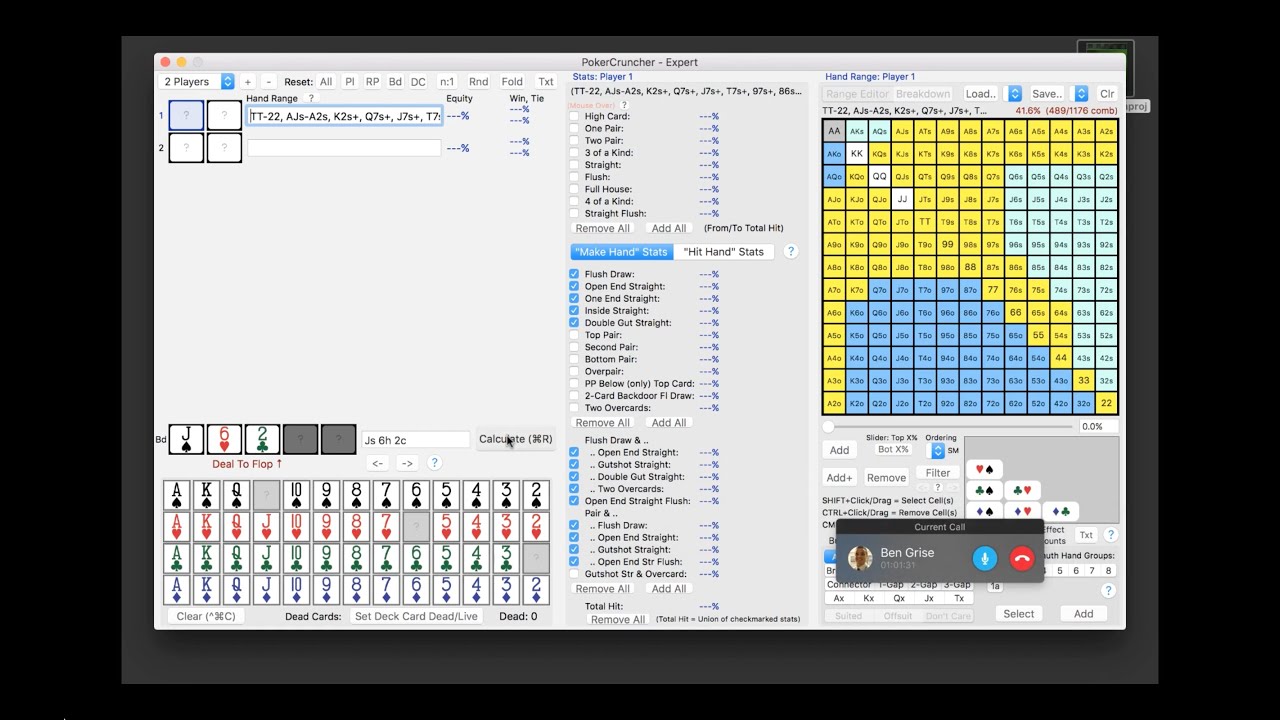This screenshot has height=720, width=1280.
Task: Enable the Top Pair checkbox
Action: point(574,335)
